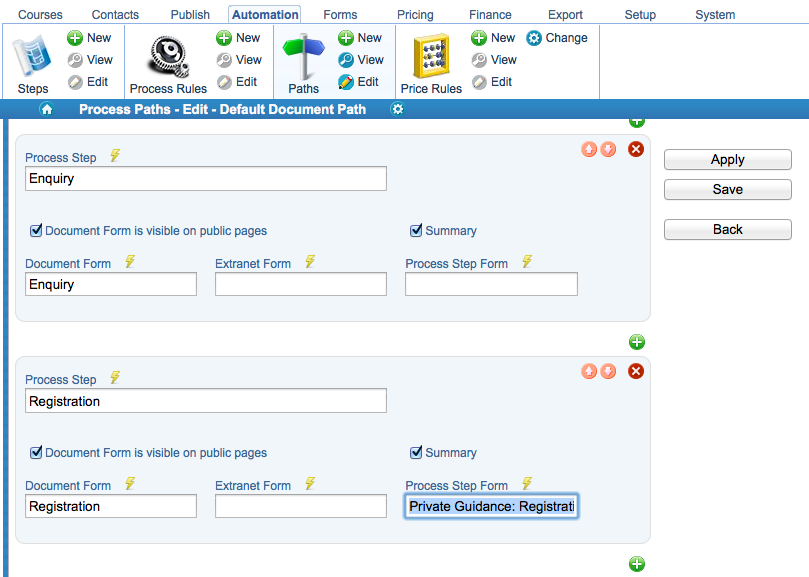The image size is (809, 577).
Task: Toggle Summary checkbox for Enquiry step
Action: click(416, 230)
